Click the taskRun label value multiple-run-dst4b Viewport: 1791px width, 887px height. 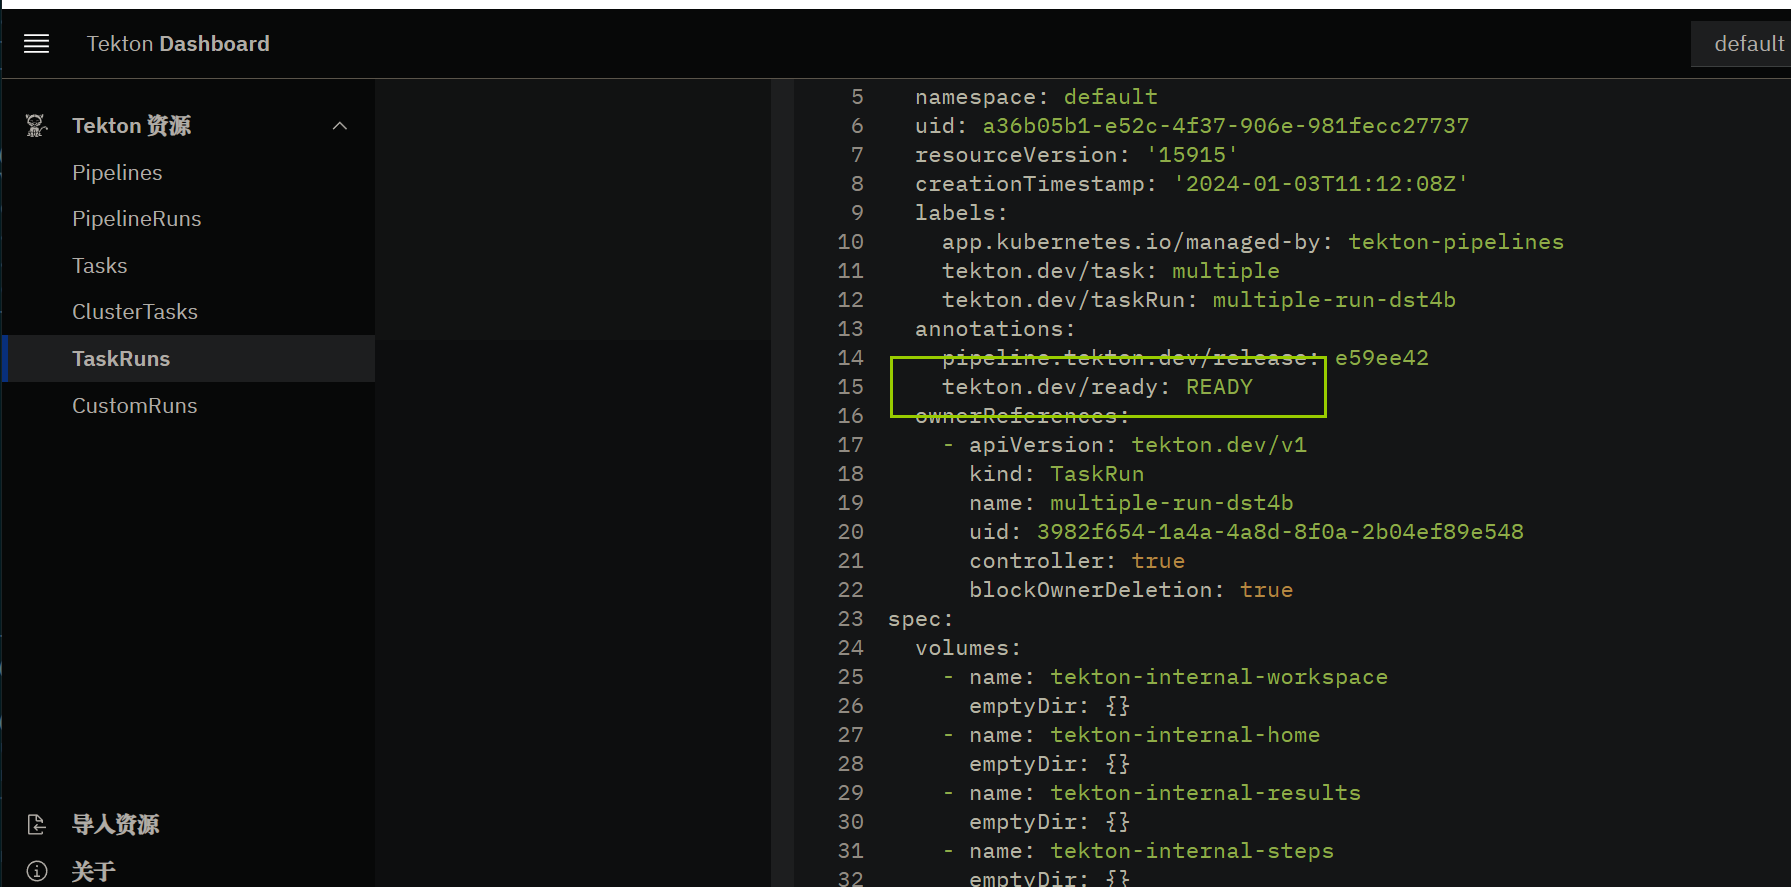[1334, 300]
